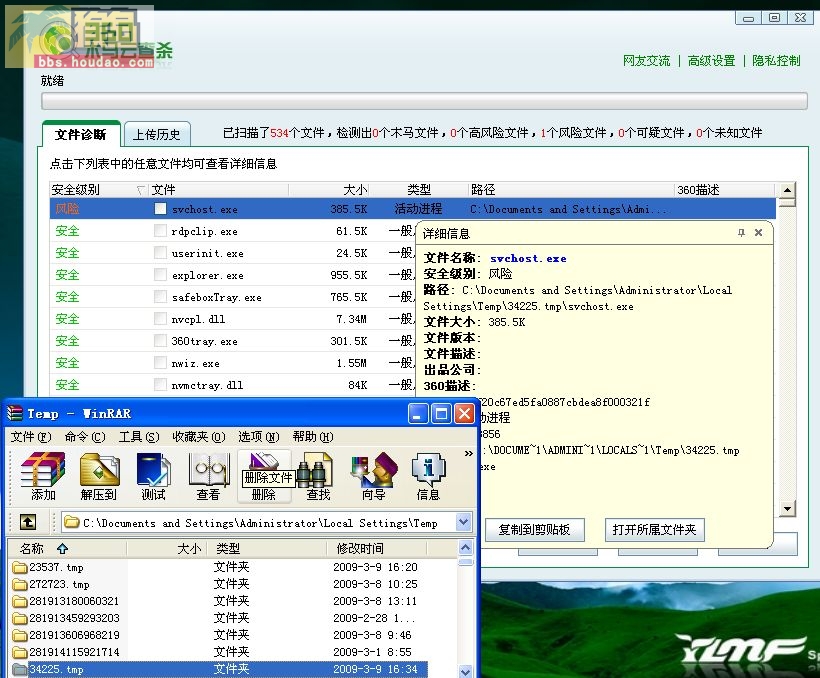Select the explorer.exe row
This screenshot has height=678, width=820.
point(233,275)
